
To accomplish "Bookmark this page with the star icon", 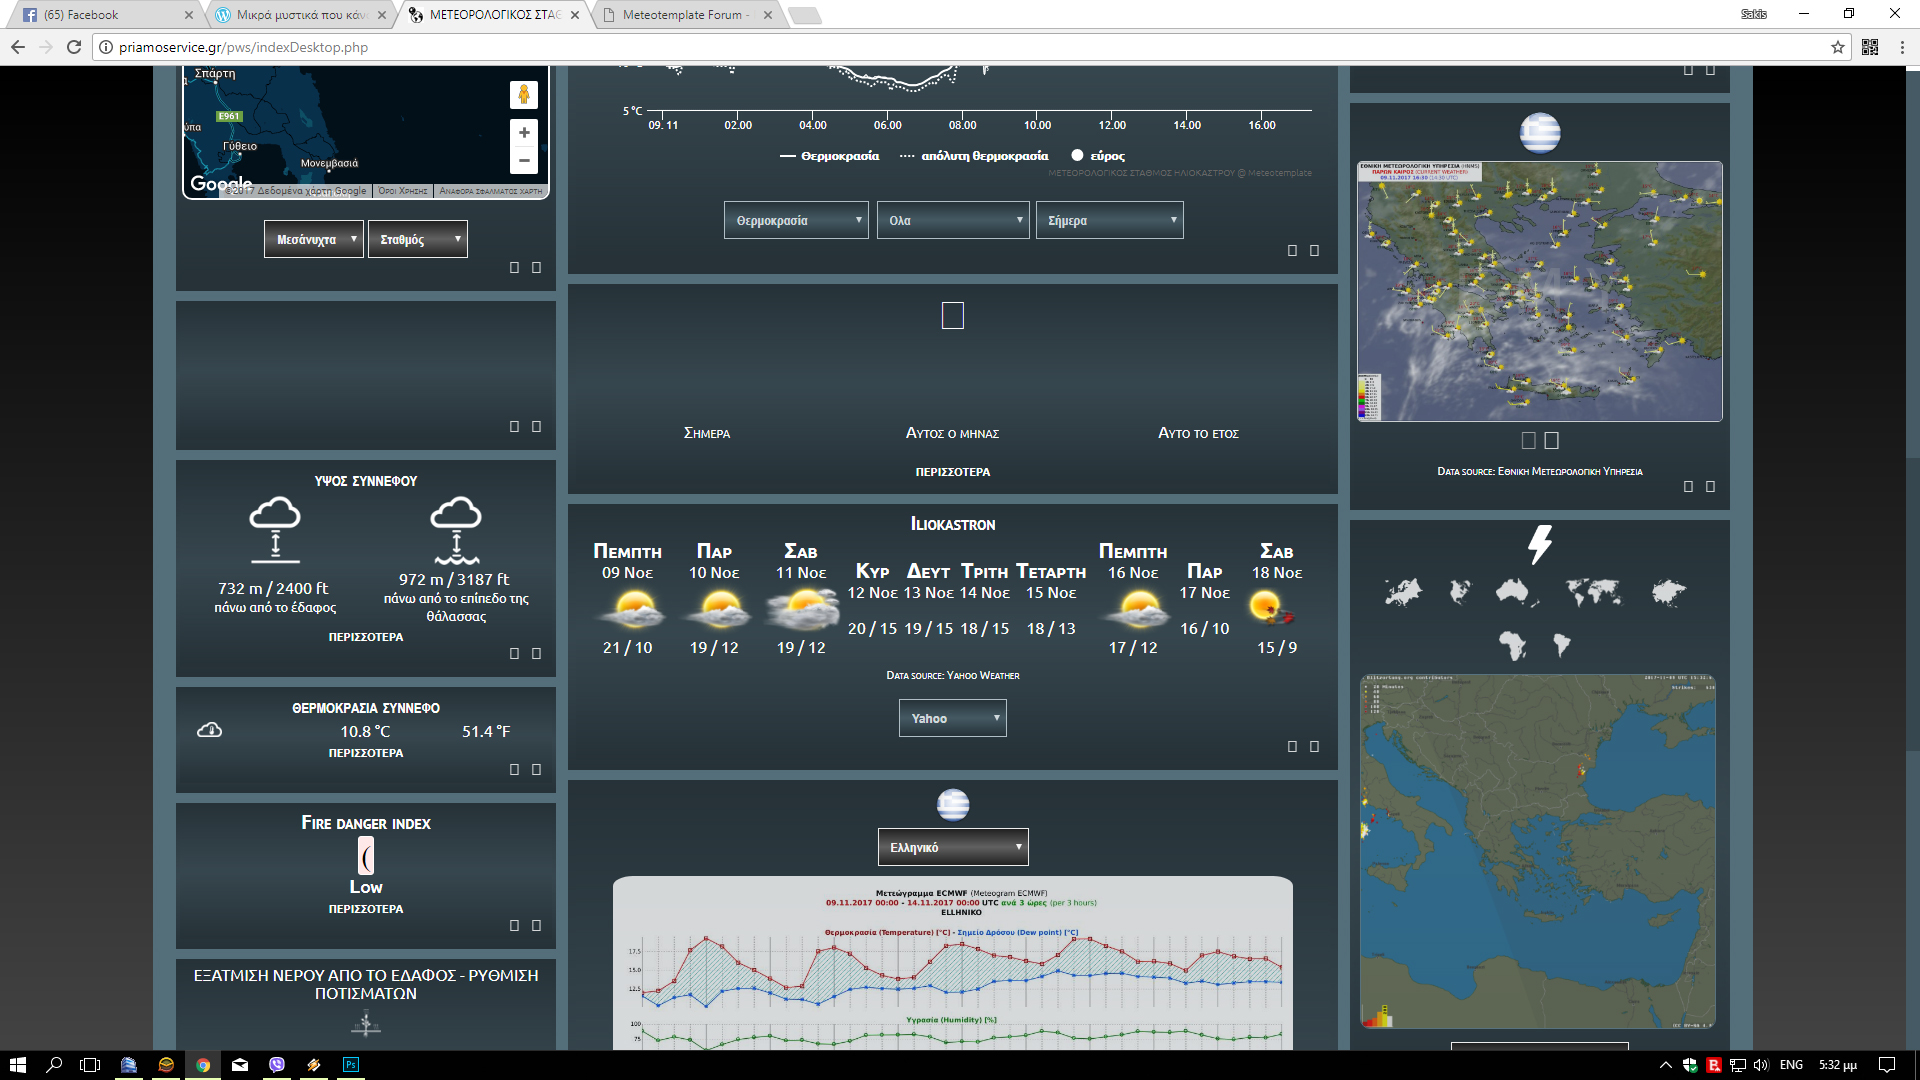I will 1838,47.
